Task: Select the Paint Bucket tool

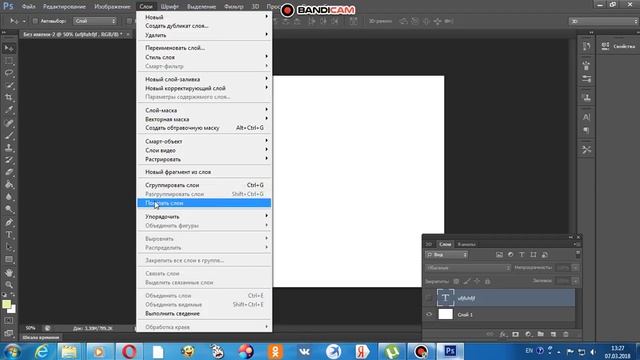Action: tap(9, 185)
